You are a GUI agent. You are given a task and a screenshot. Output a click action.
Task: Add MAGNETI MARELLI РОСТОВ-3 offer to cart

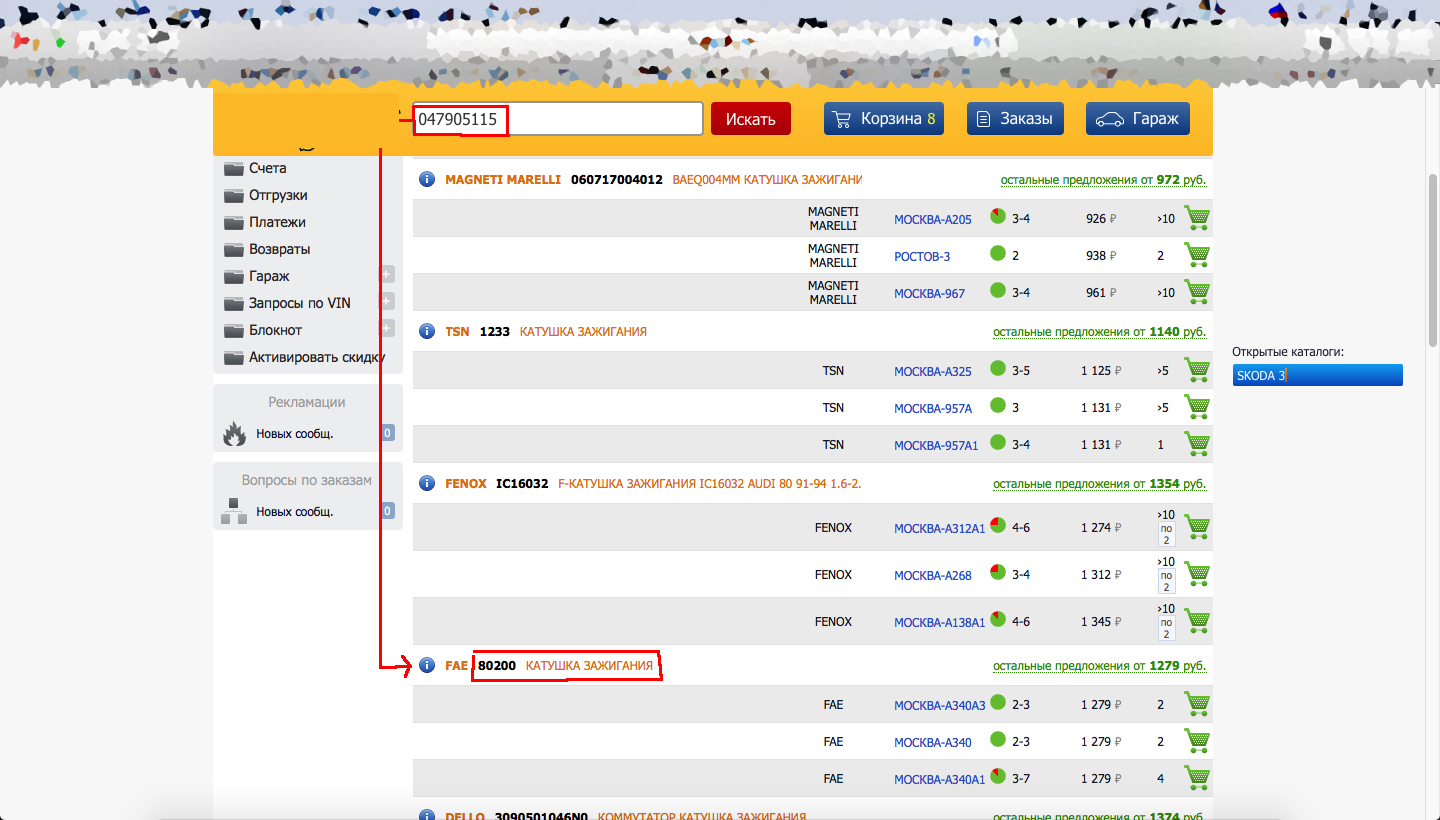pos(1197,255)
